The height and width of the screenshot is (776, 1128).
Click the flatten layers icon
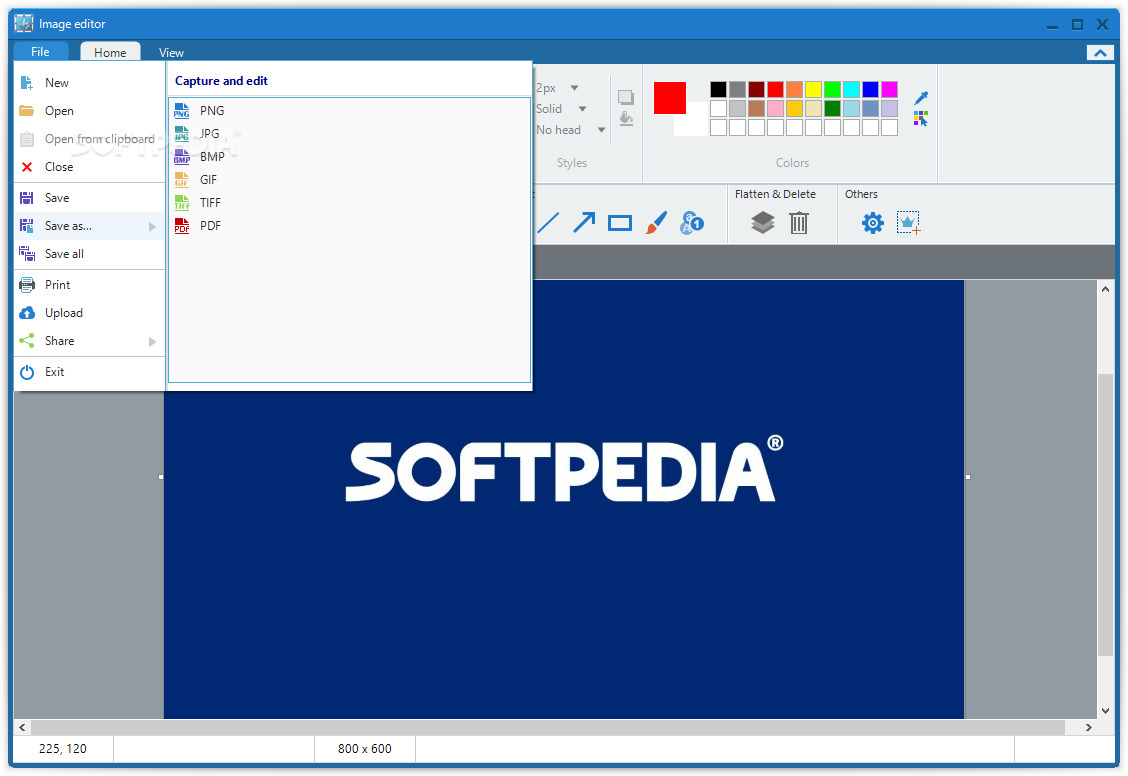pos(763,223)
